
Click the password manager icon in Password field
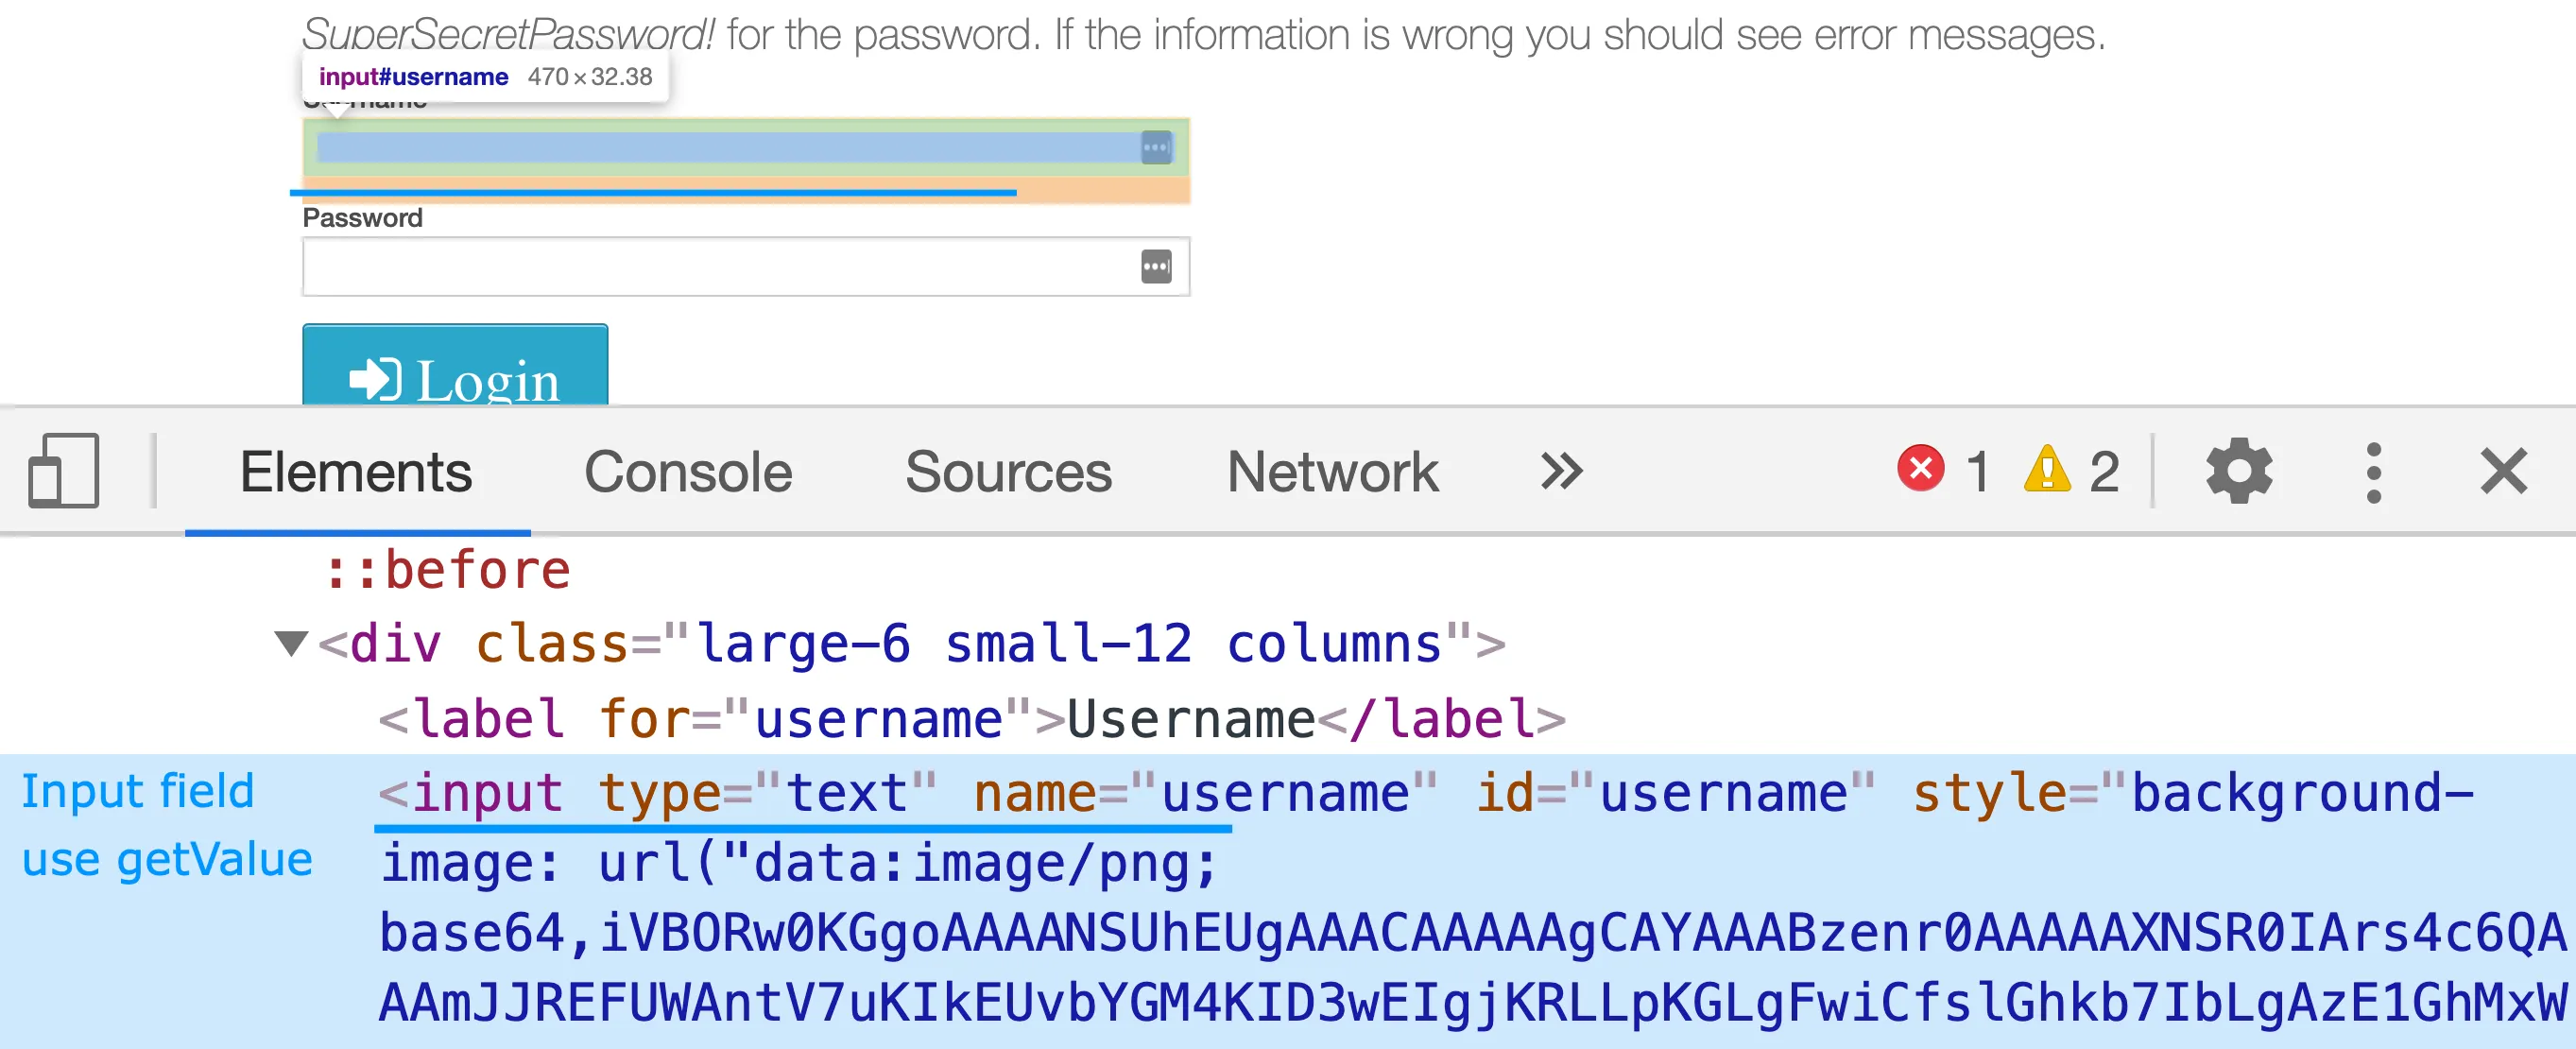click(x=1156, y=267)
